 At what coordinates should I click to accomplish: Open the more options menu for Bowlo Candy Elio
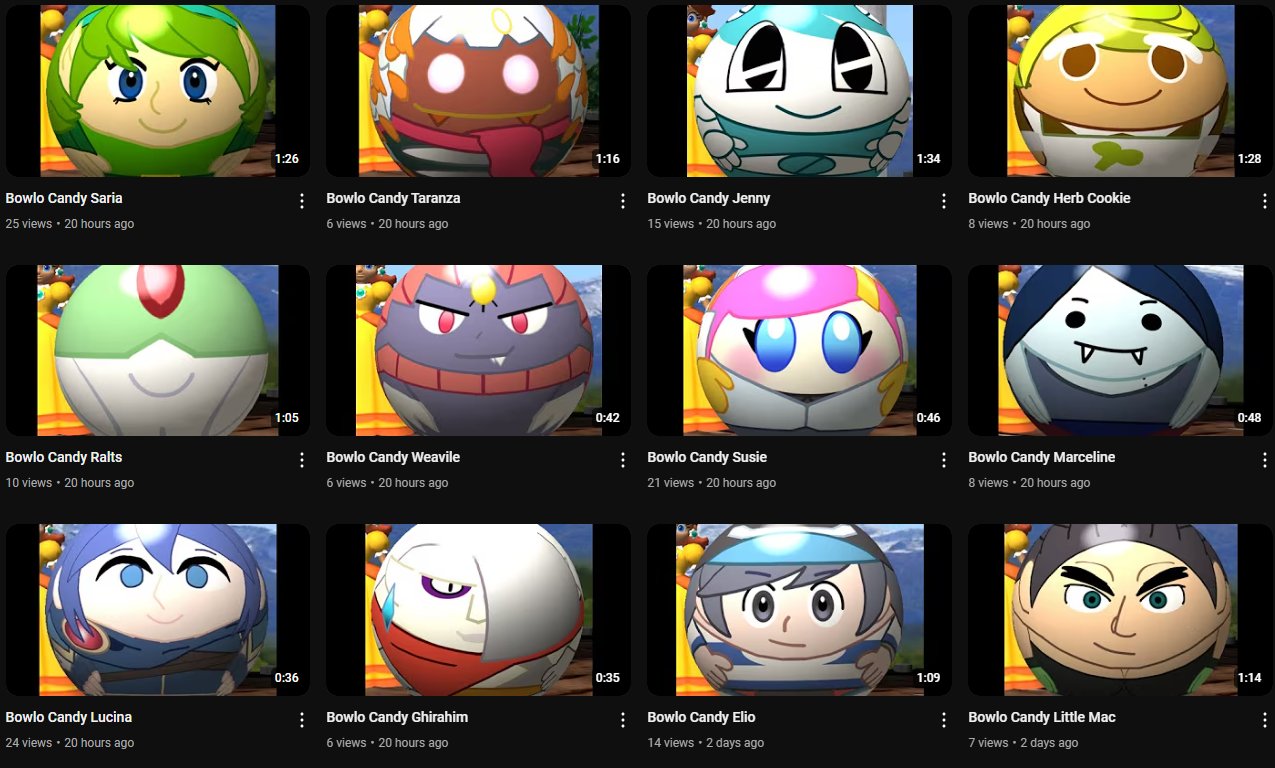[x=943, y=720]
